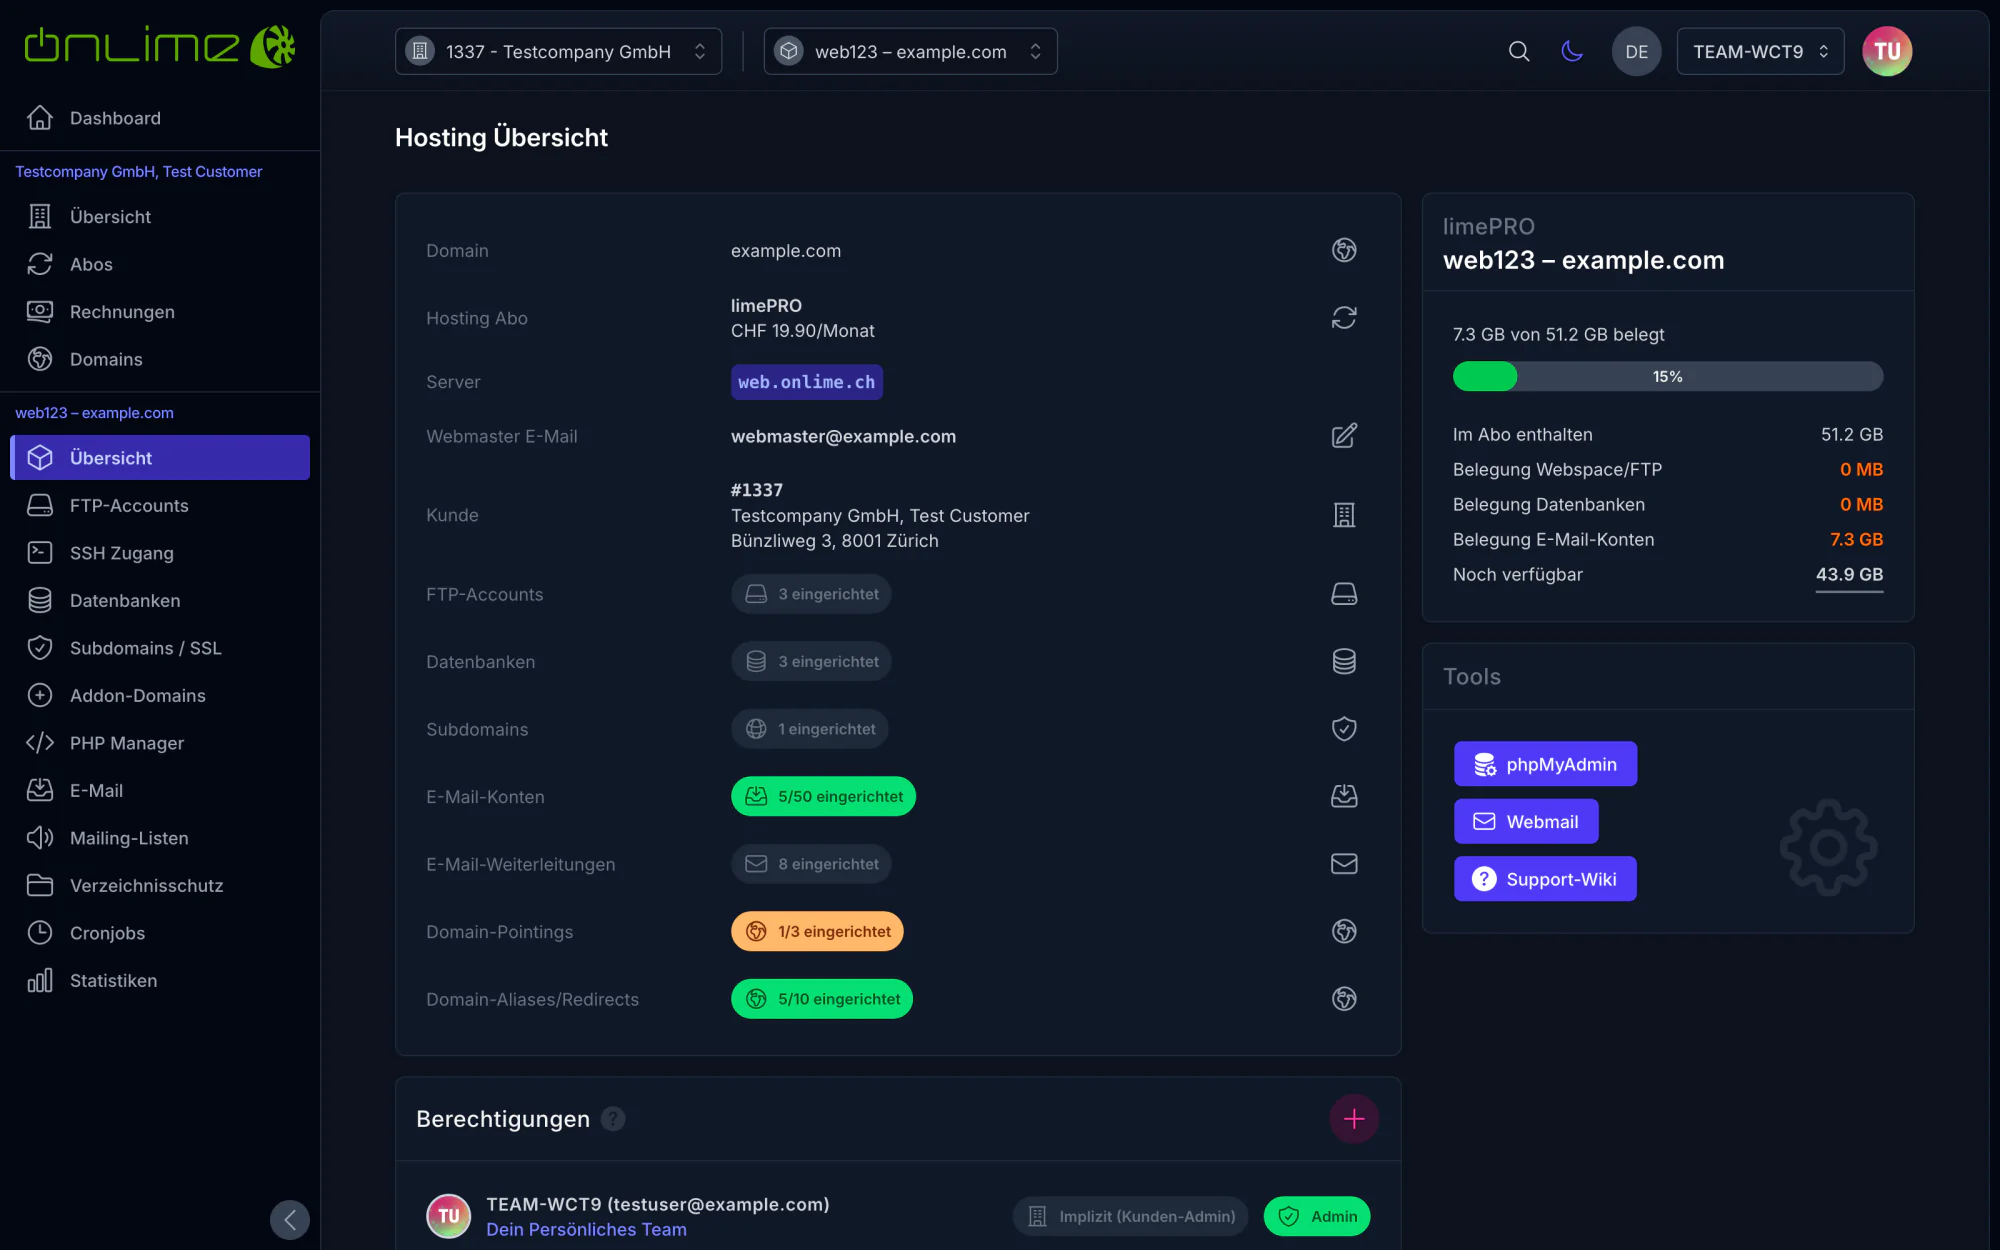Click '5/50 eingerichtet' E-Mail-Konten badge
This screenshot has width=2000, height=1250.
[823, 796]
